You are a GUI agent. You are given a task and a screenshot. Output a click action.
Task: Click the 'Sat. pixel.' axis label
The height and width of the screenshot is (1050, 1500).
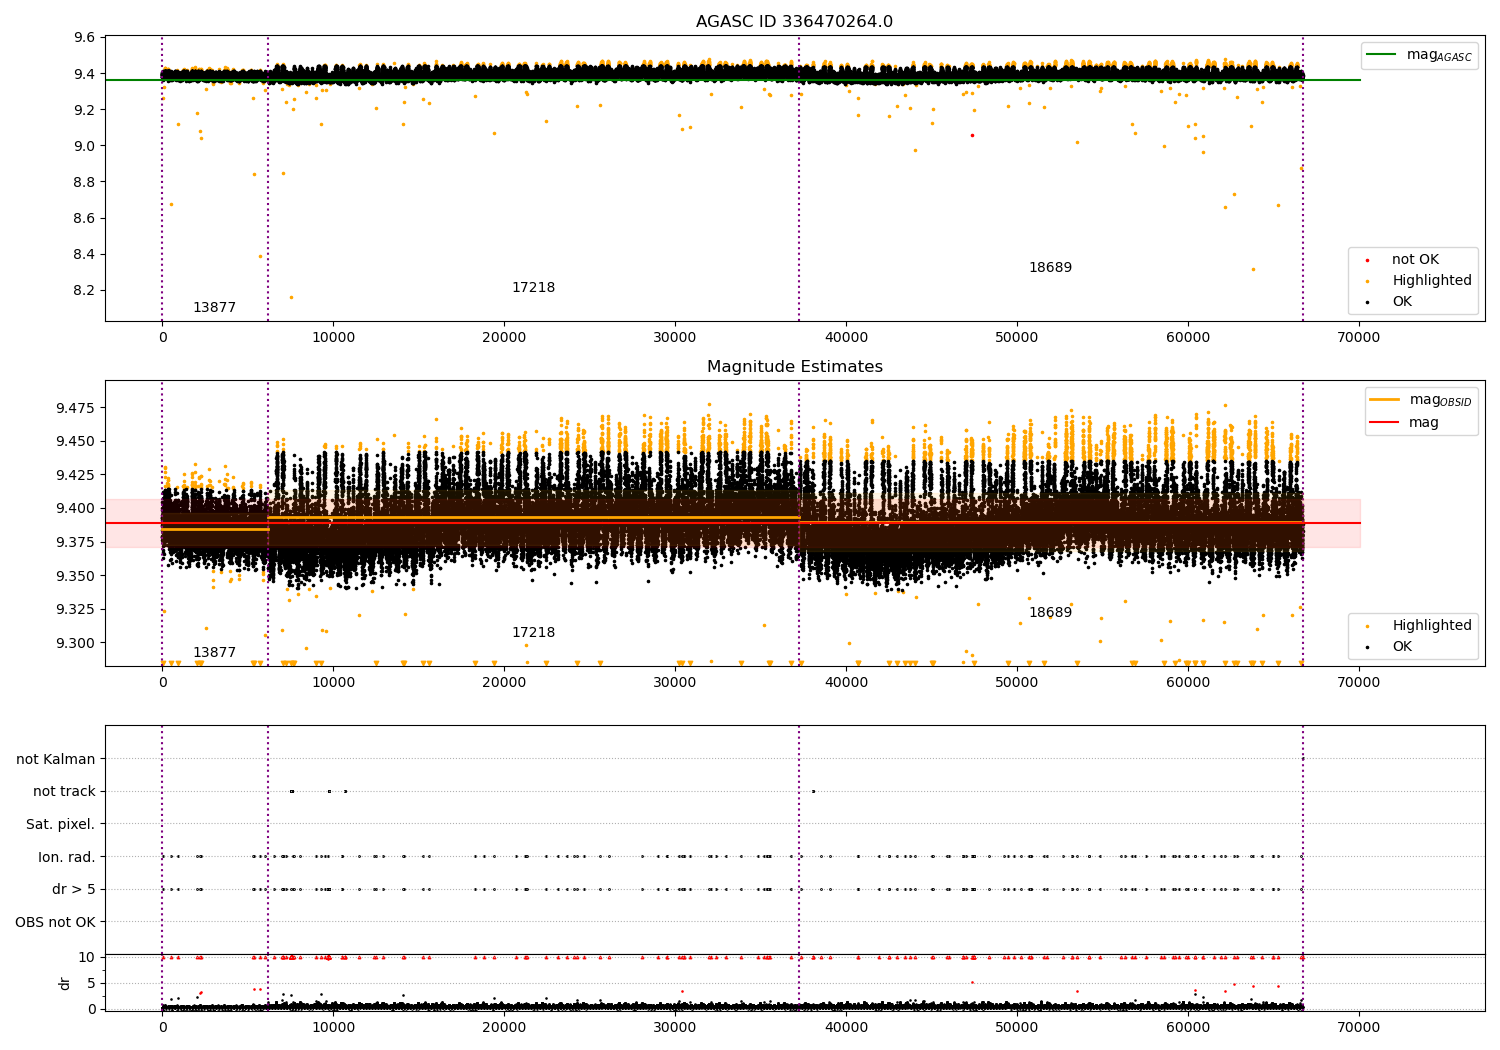tap(61, 825)
